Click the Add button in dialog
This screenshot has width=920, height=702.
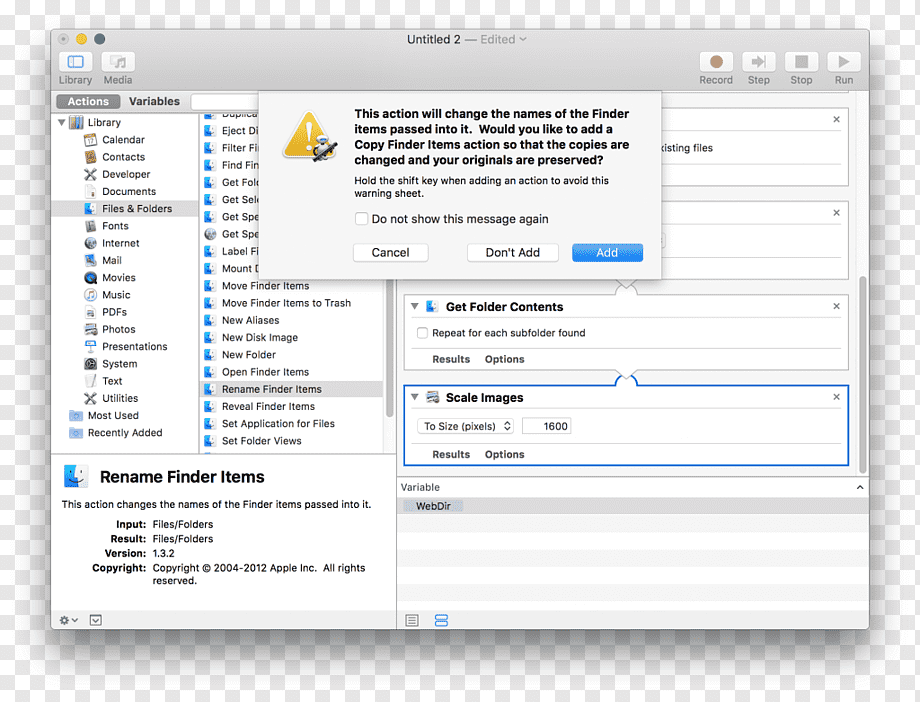607,252
